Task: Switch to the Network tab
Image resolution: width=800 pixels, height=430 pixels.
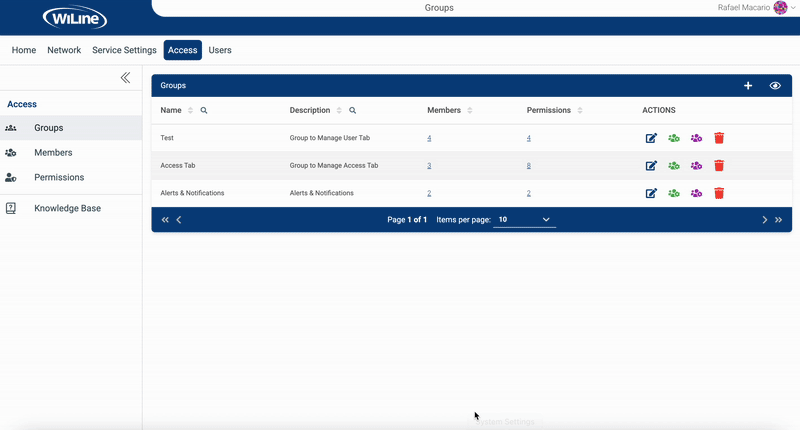Action: point(64,50)
